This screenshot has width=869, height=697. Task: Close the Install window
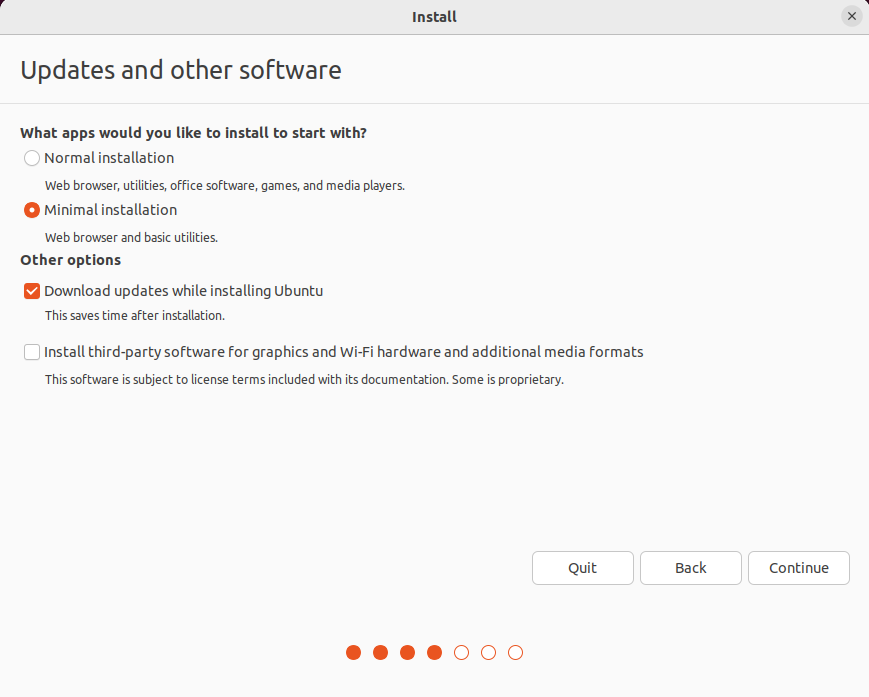(852, 17)
